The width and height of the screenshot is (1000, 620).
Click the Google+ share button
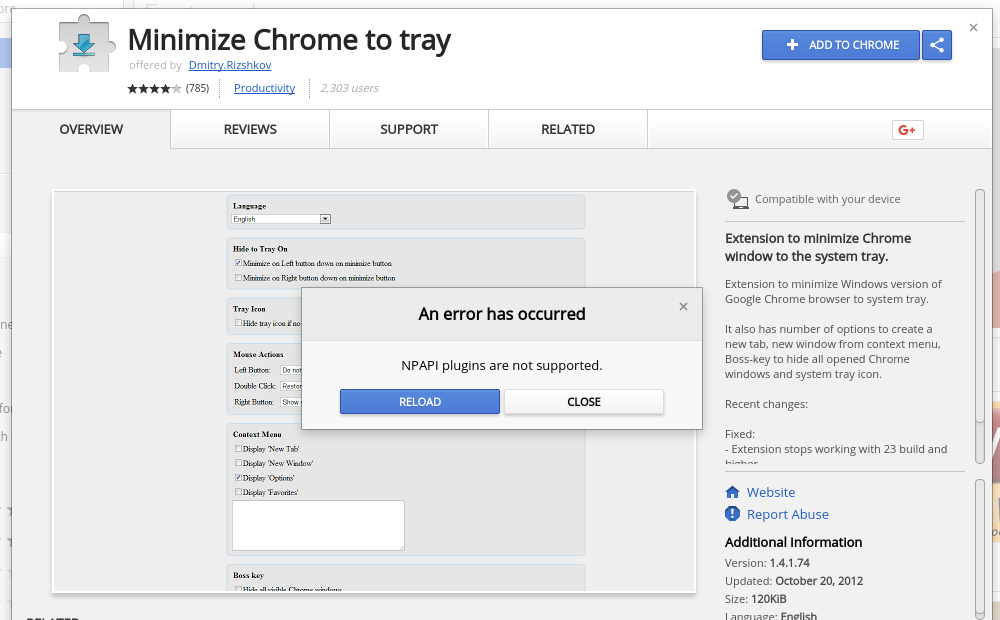pos(908,129)
